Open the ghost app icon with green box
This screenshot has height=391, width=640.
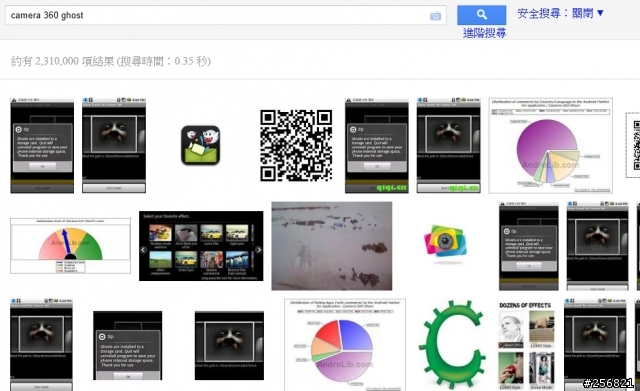pyautogui.click(x=200, y=145)
